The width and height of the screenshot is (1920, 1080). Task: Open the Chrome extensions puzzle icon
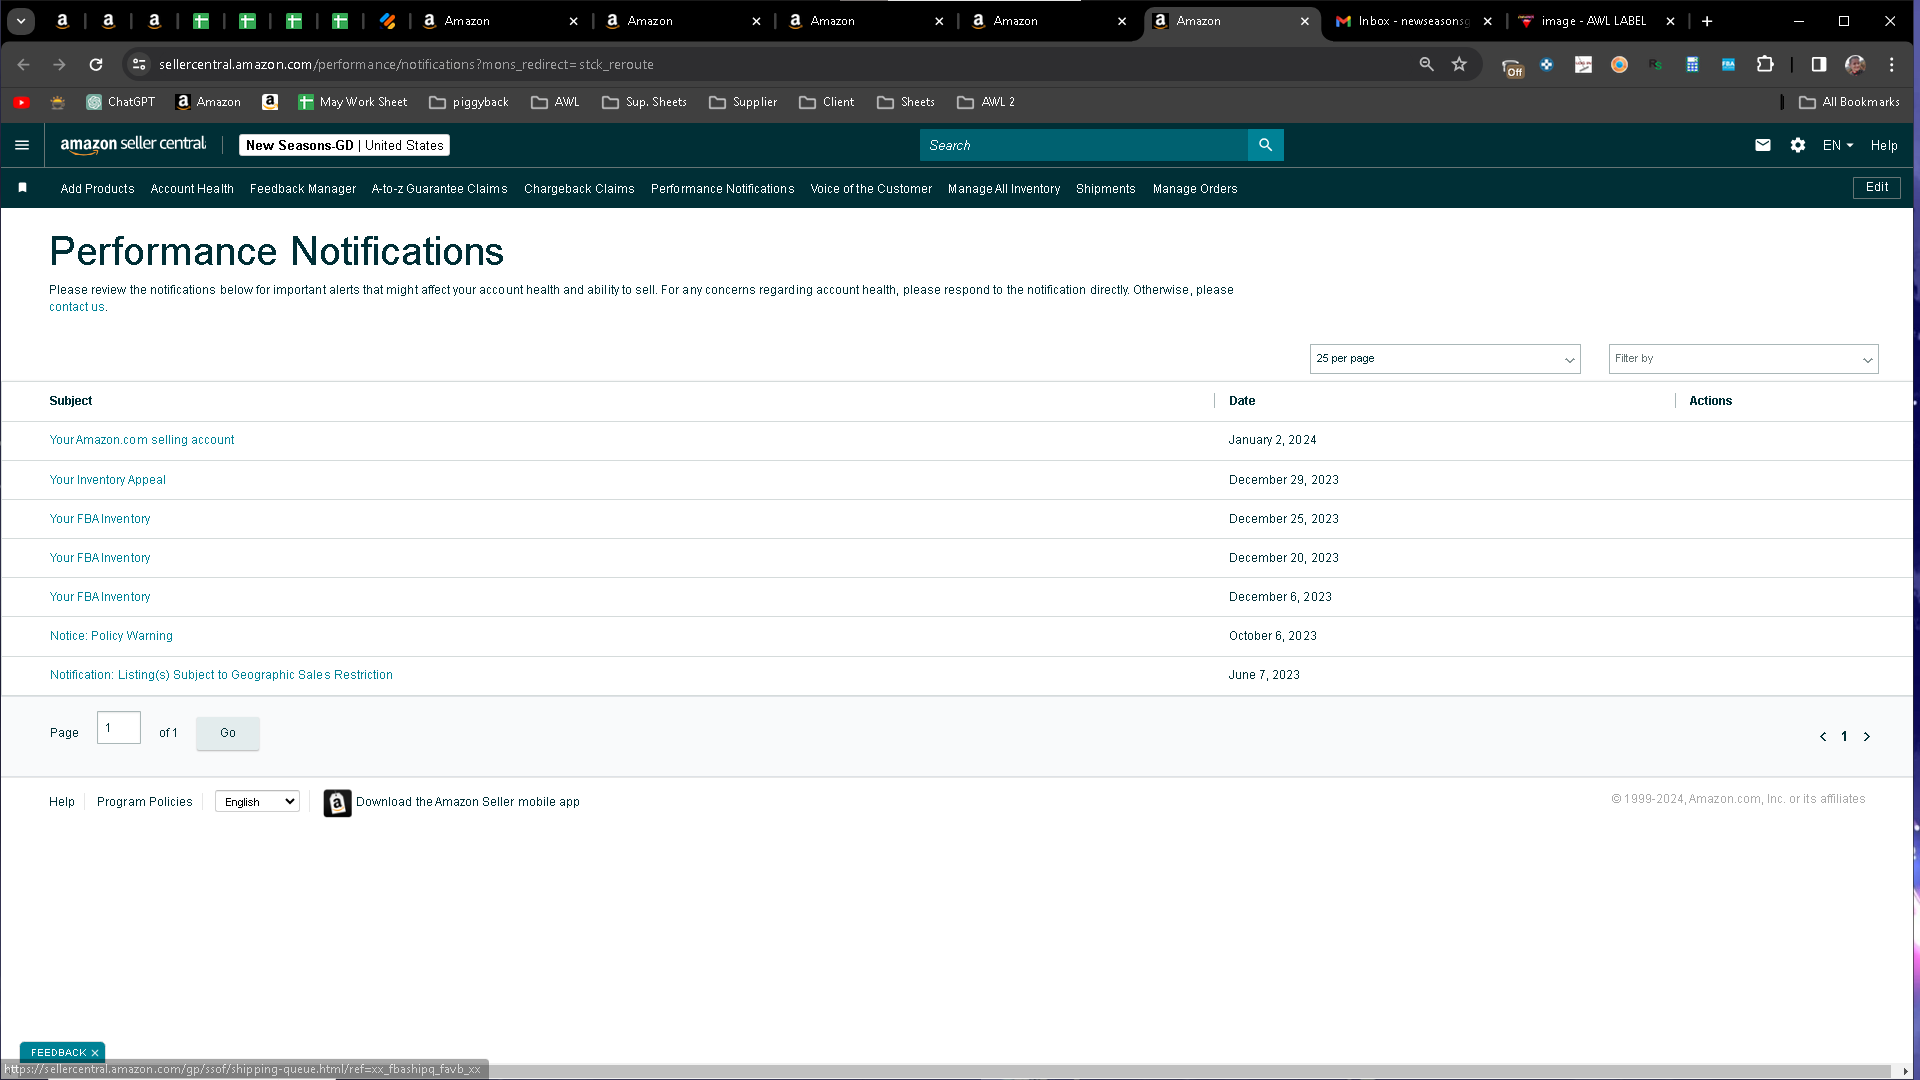[1765, 64]
